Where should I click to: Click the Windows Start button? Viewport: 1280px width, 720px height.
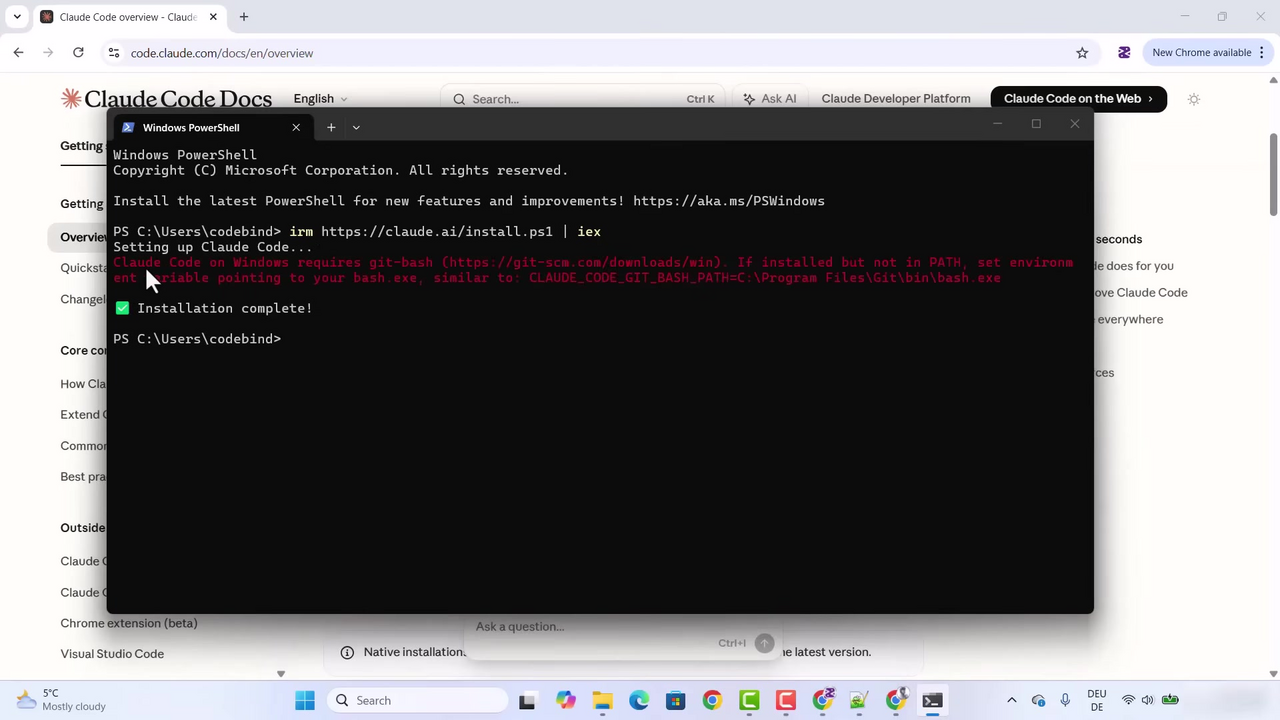(x=305, y=701)
